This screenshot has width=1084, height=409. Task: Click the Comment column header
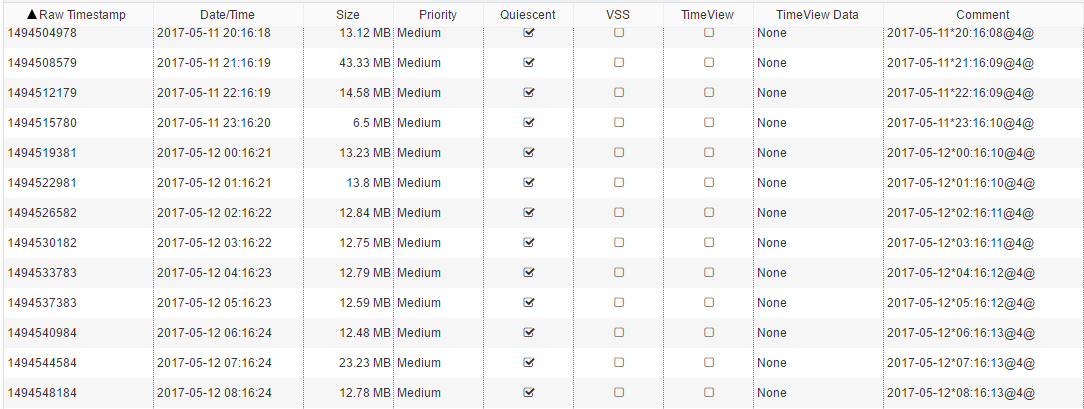coord(982,15)
